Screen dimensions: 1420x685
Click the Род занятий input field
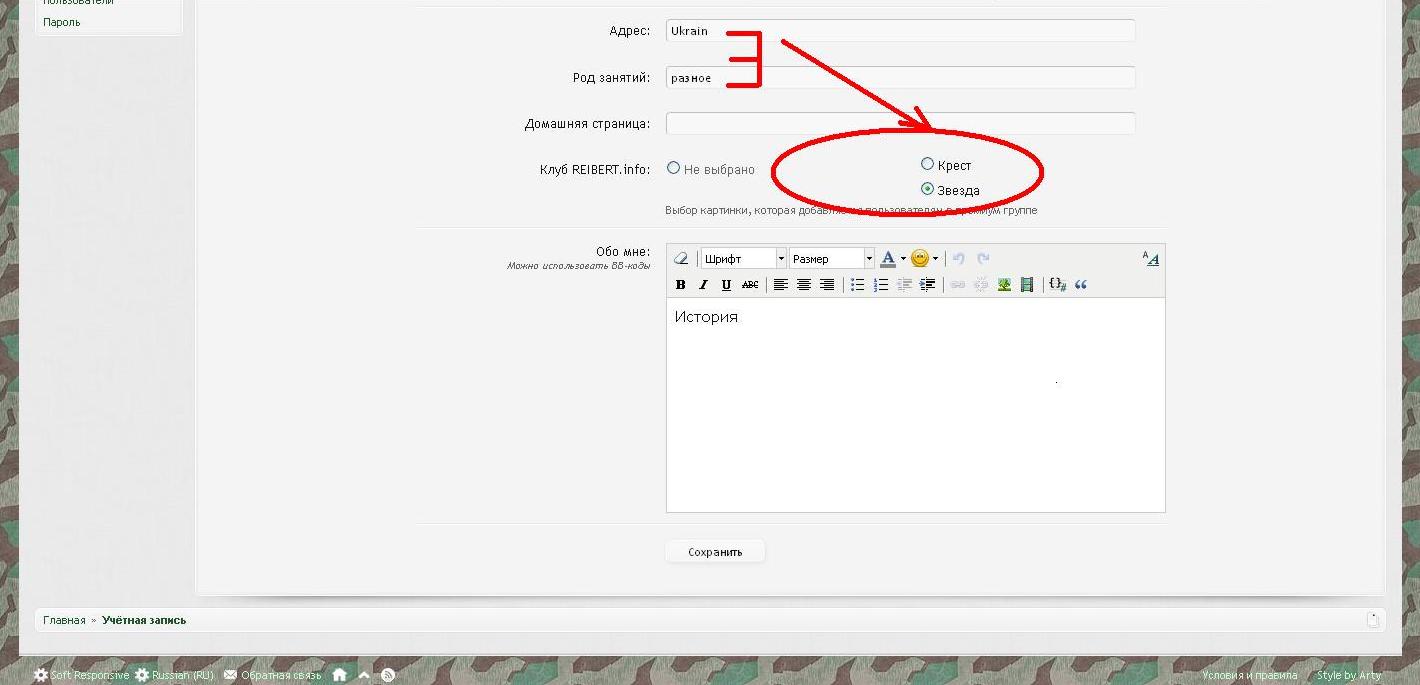[x=901, y=77]
